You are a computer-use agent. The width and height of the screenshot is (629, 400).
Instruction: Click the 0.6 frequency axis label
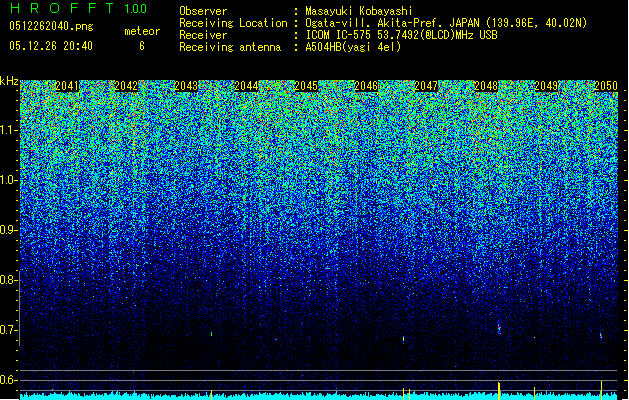tap(9, 380)
